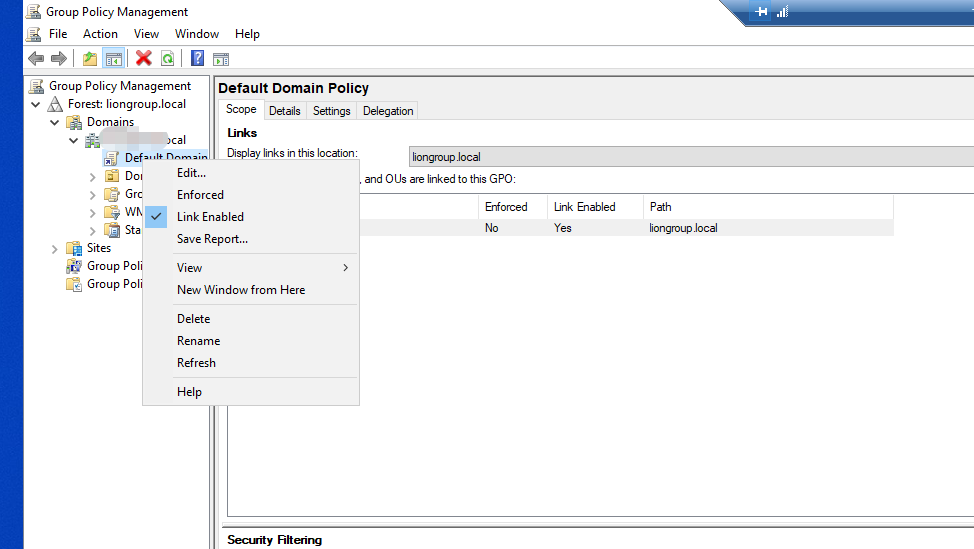
Task: Choose Refresh from the context menu
Action: coord(251,363)
